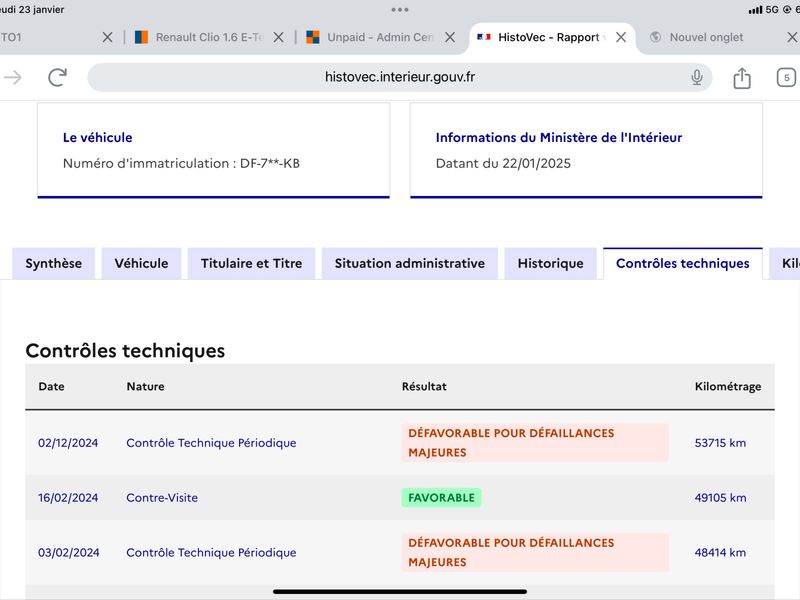Viewport: 800px width, 600px height.
Task: Click the Résultat column header
Action: click(x=424, y=386)
